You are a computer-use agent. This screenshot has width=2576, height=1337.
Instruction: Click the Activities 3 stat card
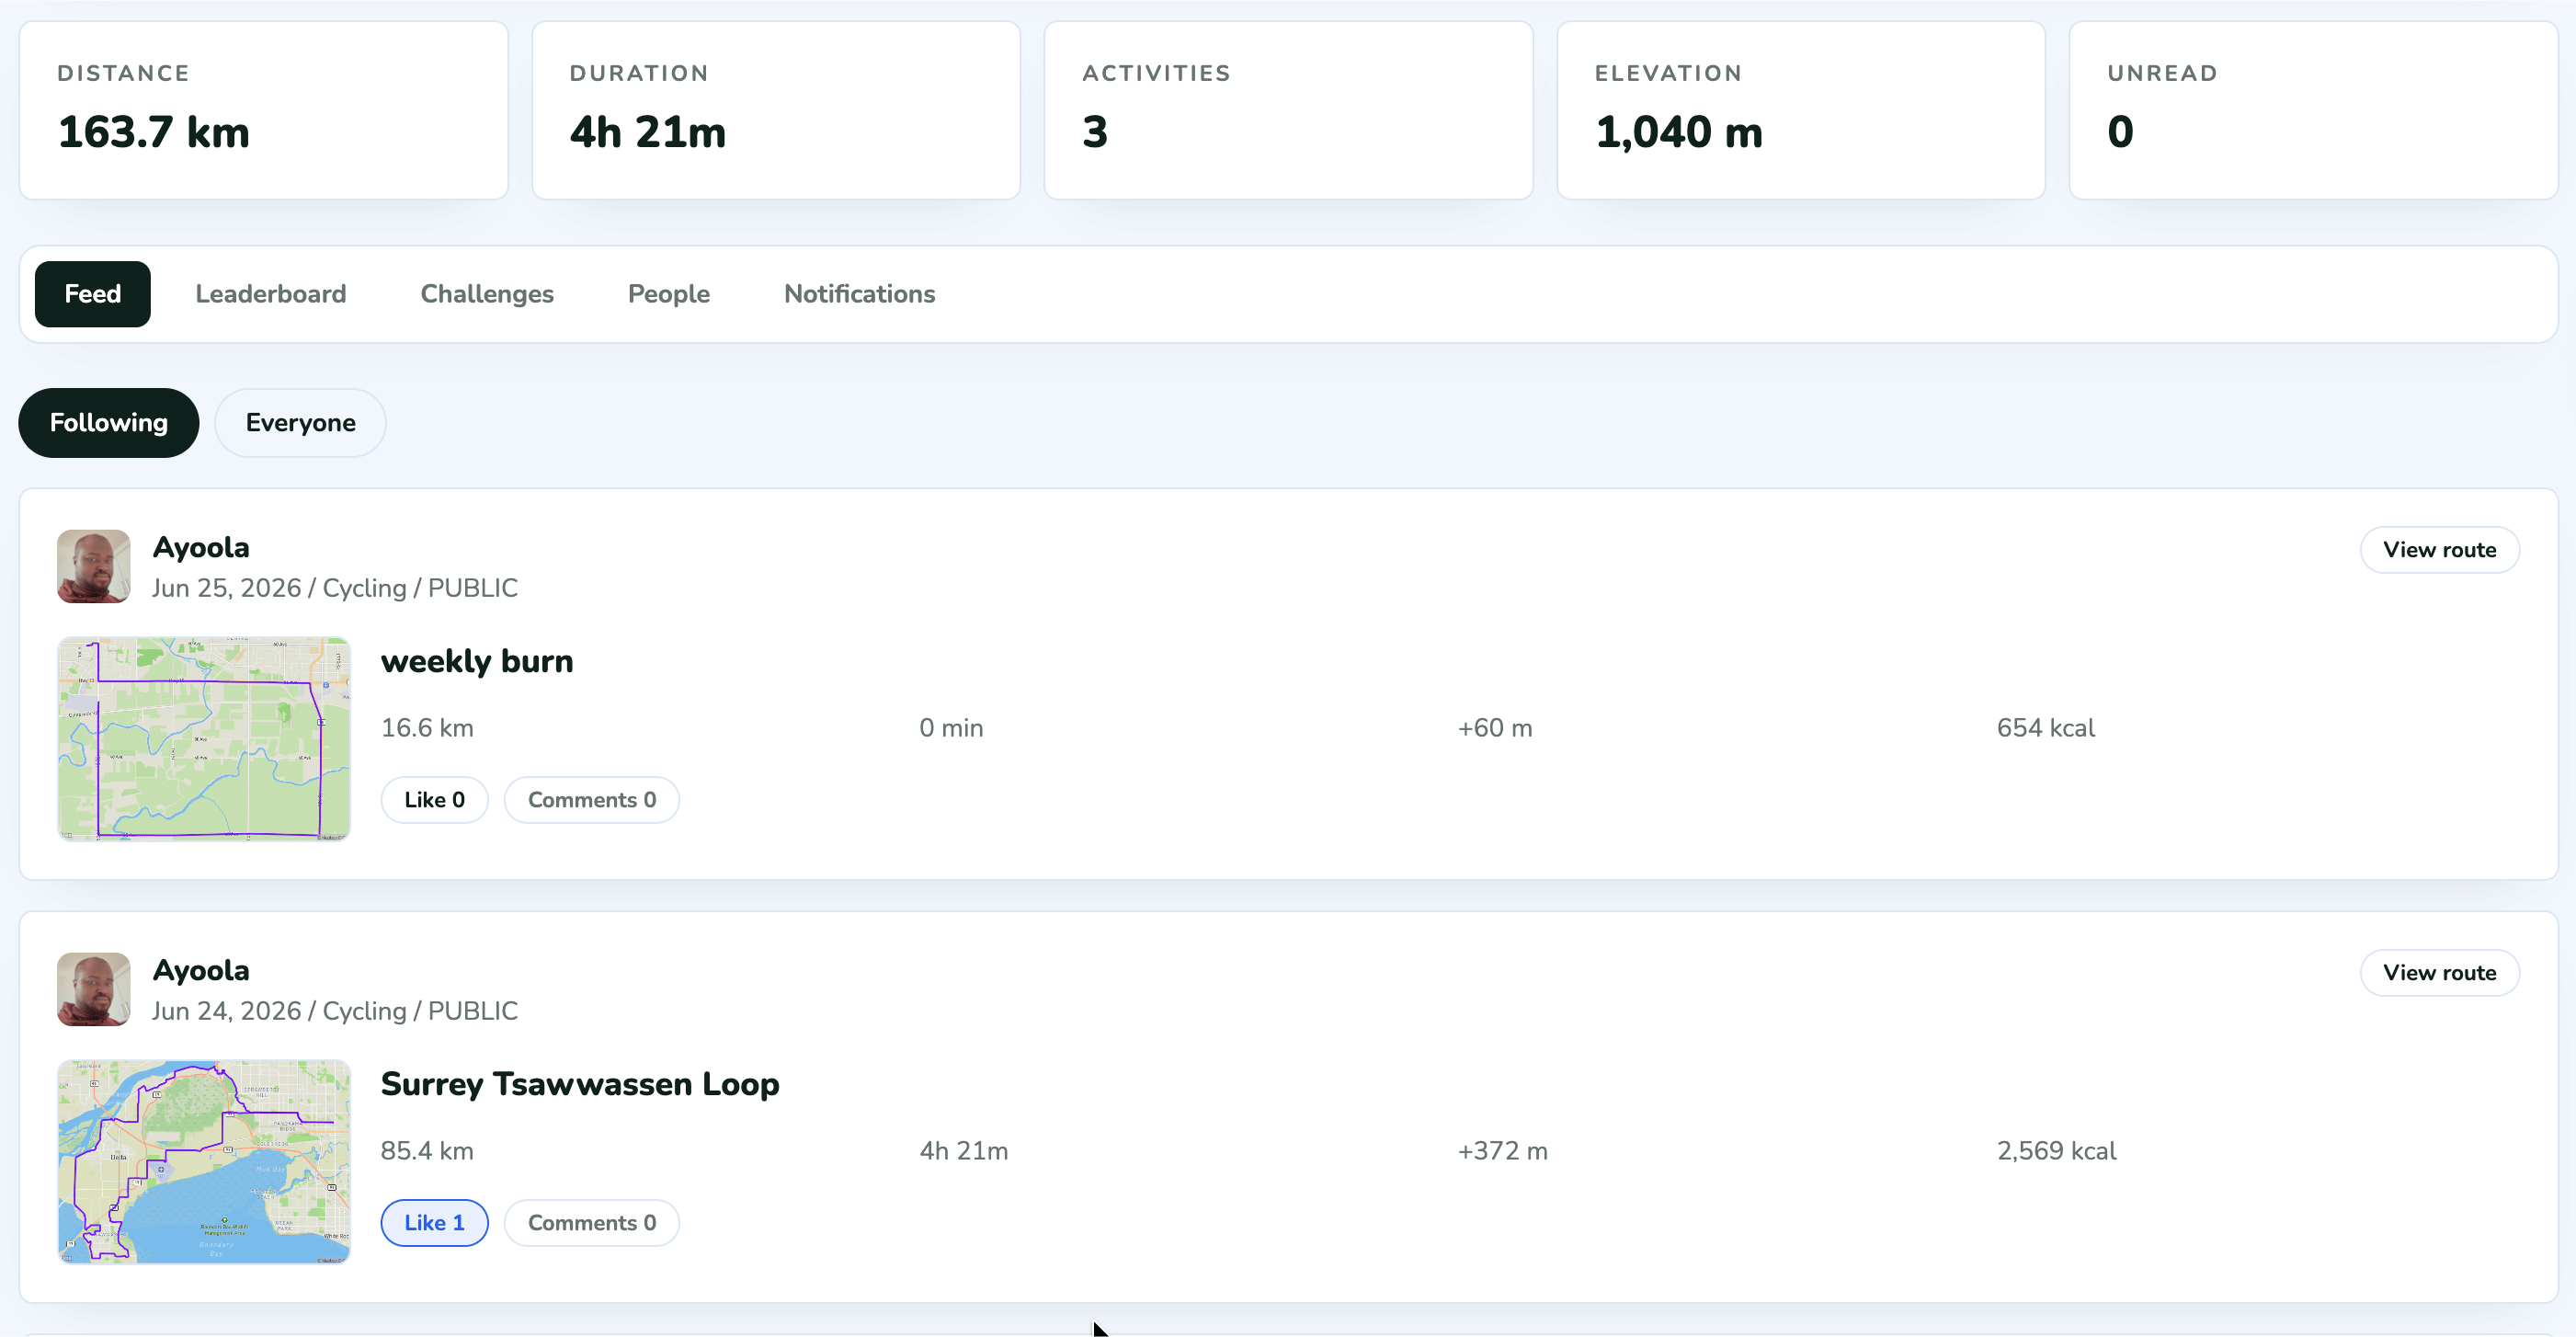click(1288, 110)
